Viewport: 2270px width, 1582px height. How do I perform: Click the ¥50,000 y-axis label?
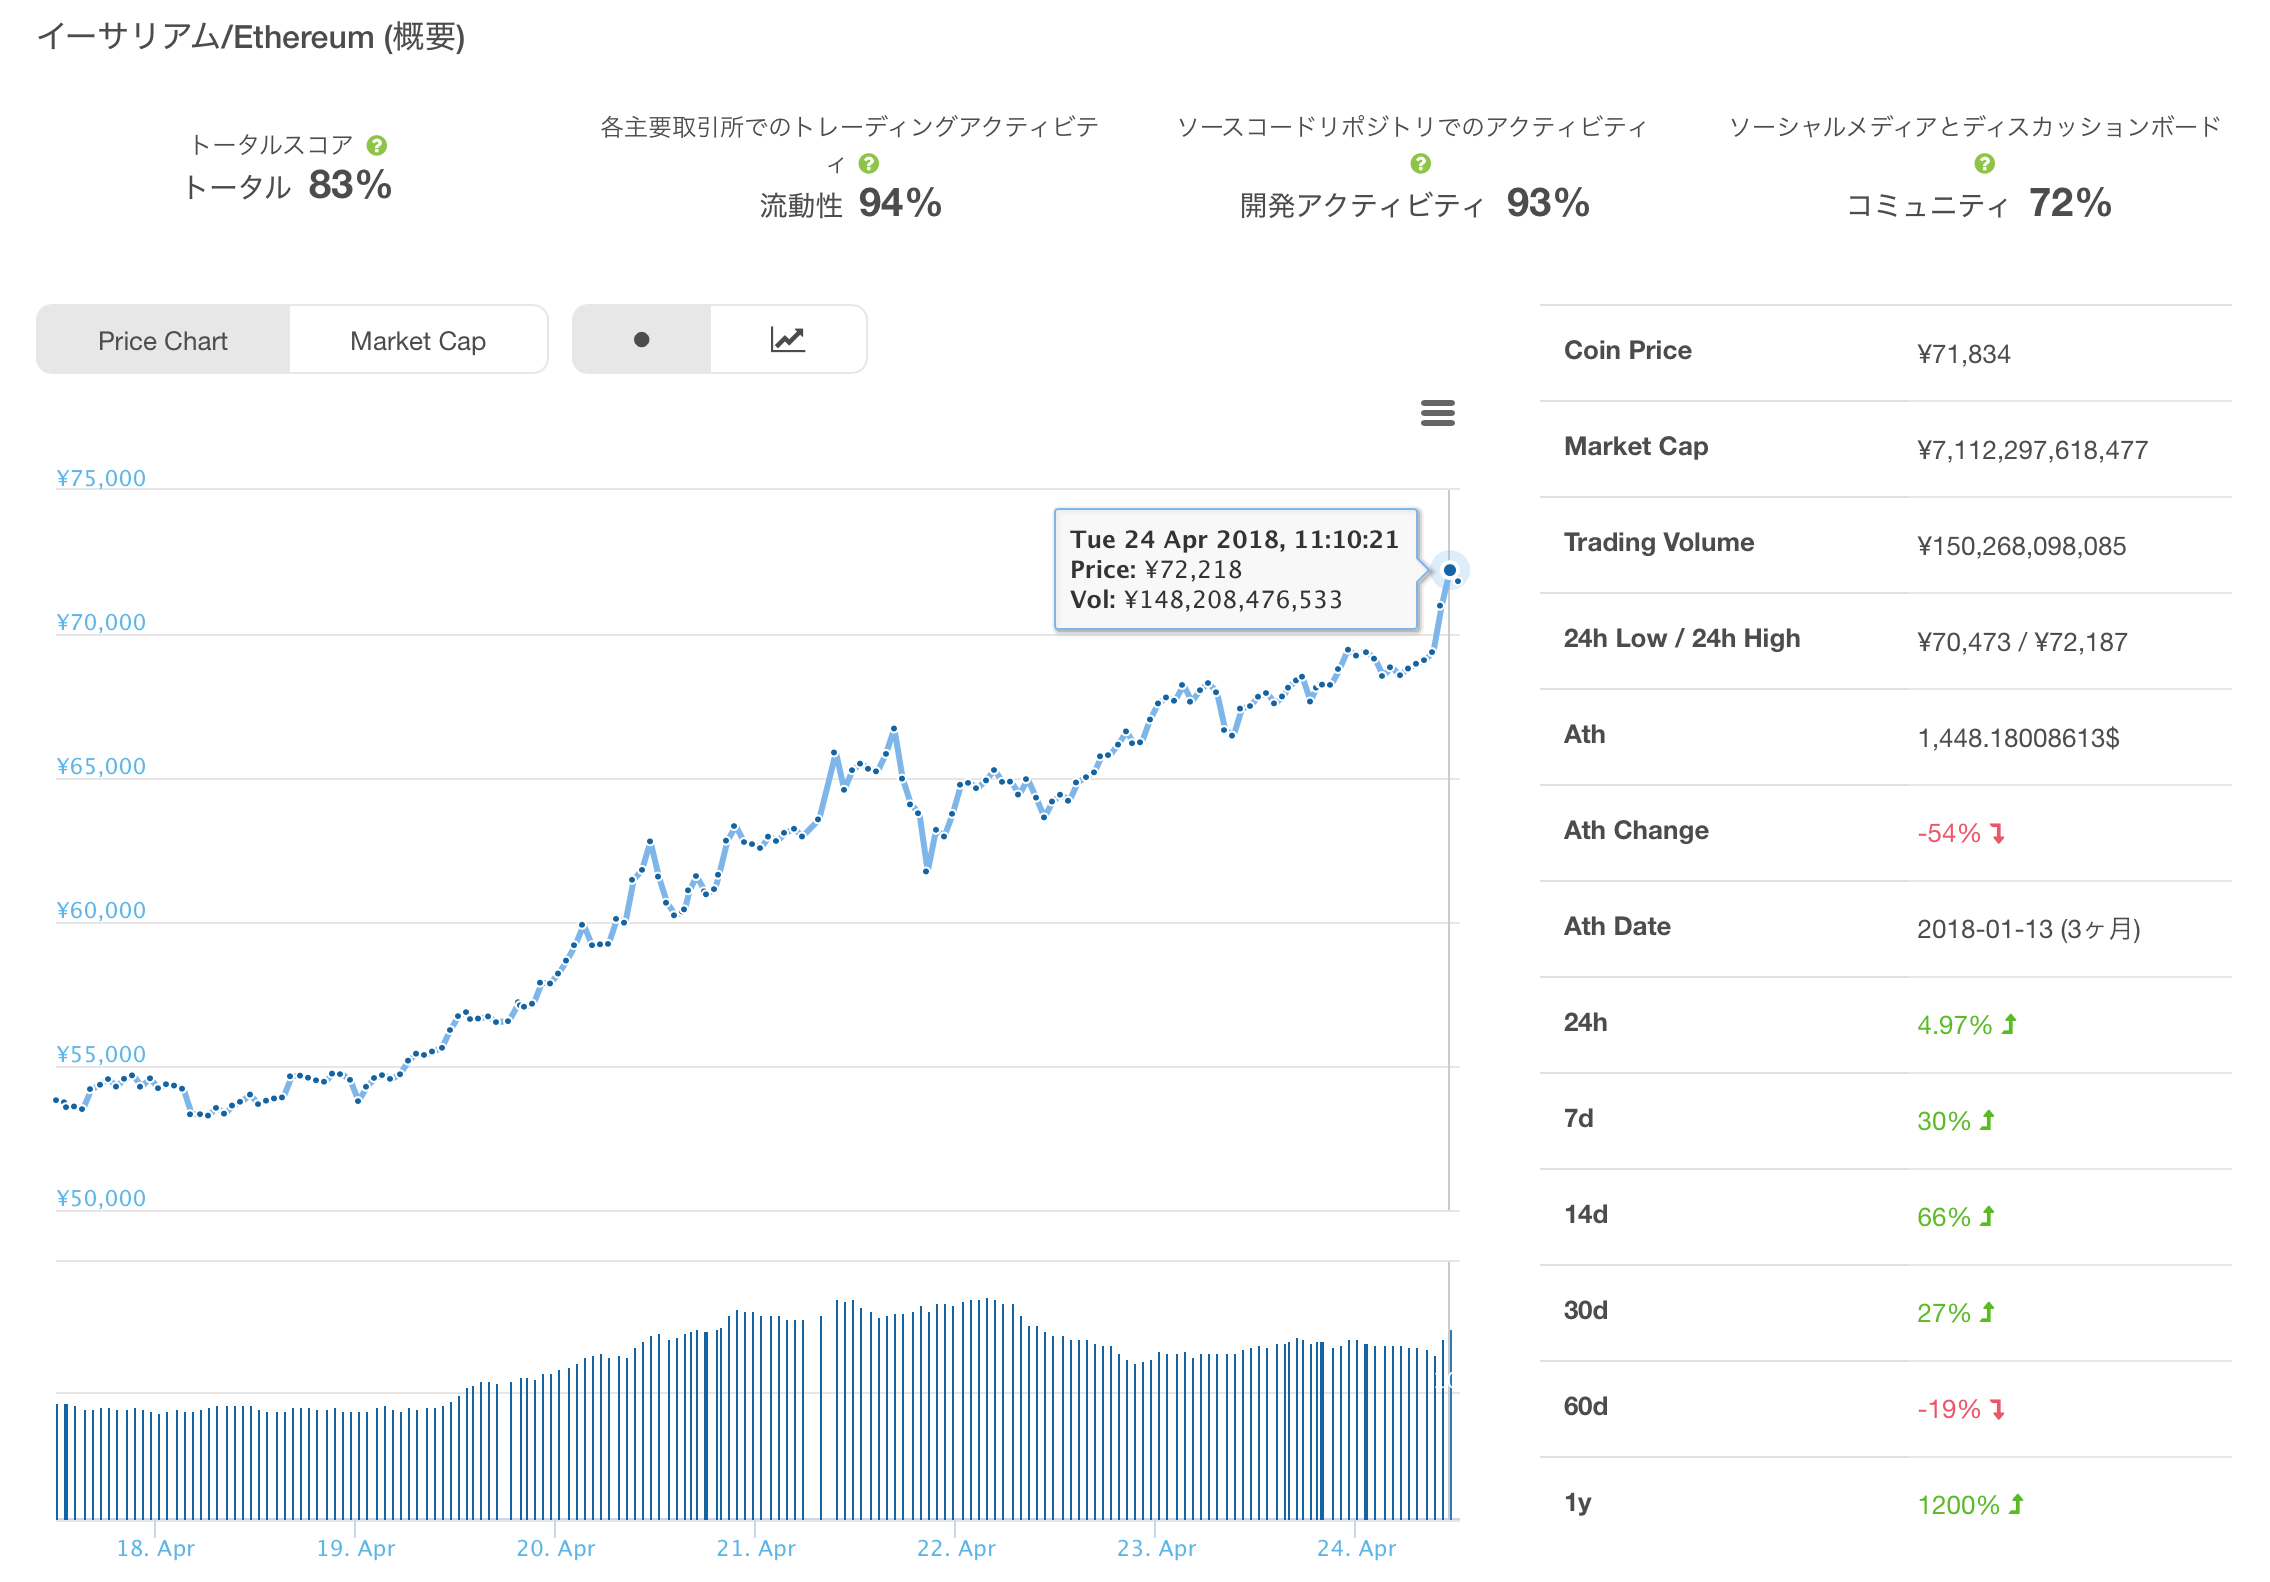tap(101, 1198)
